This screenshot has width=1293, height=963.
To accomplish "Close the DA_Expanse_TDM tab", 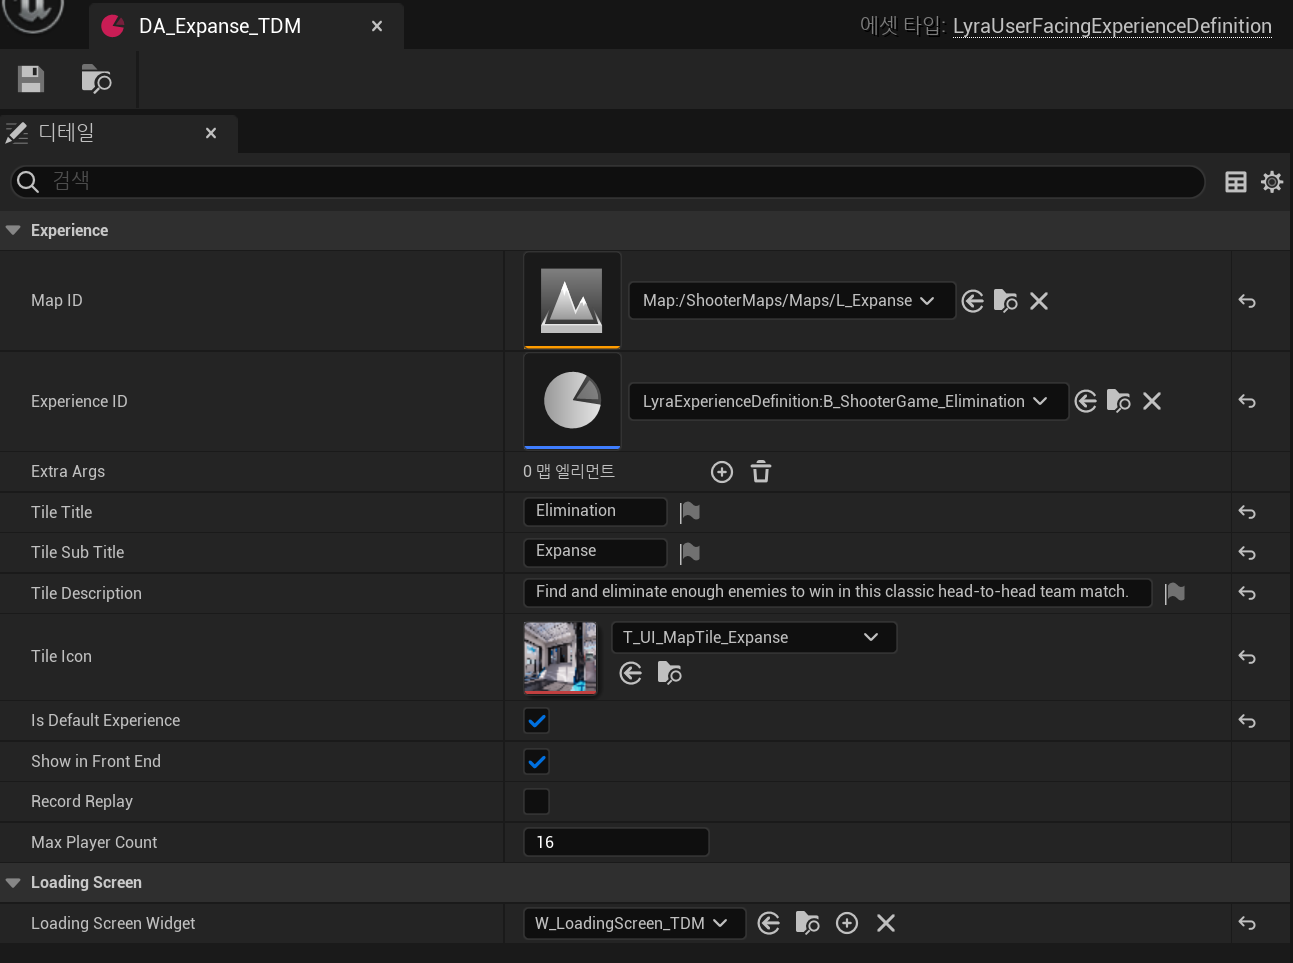I will tap(377, 26).
